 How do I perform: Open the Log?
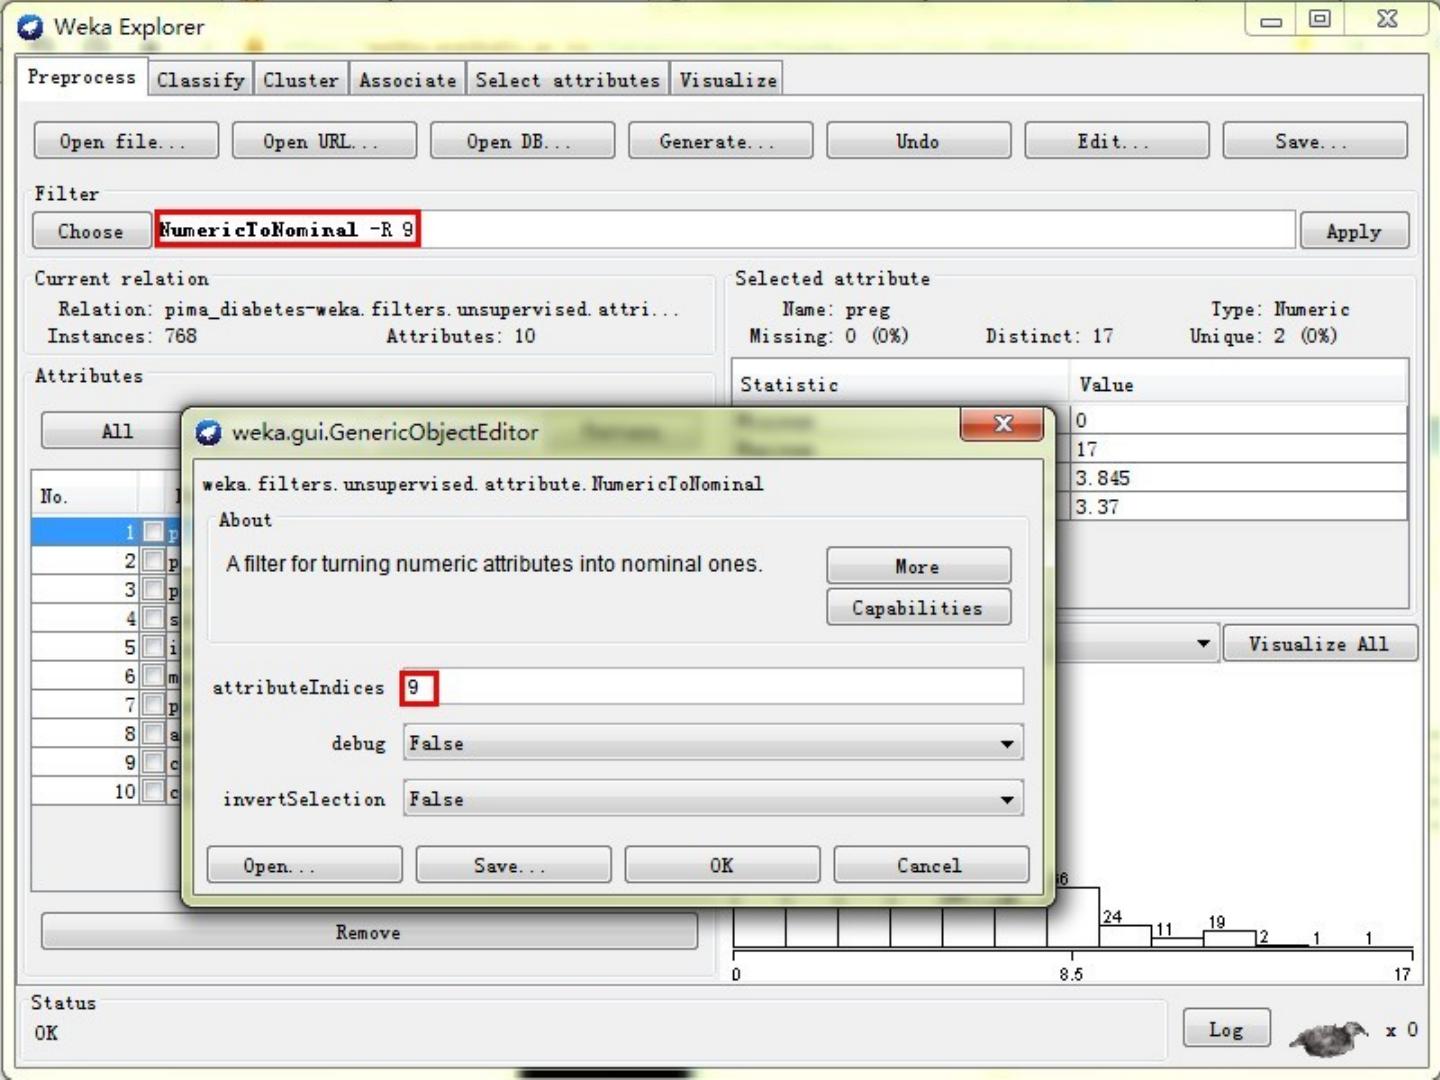[1226, 1029]
